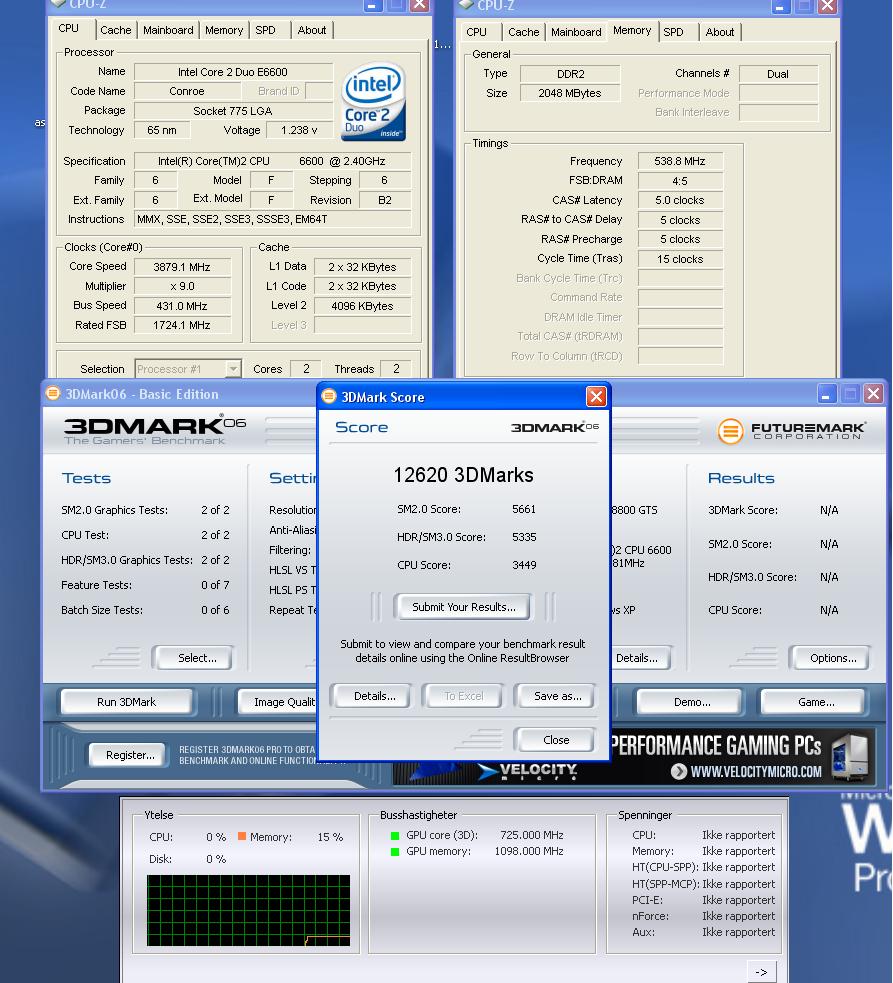Open Details in the score dialog
The image size is (893, 983).
(x=374, y=696)
